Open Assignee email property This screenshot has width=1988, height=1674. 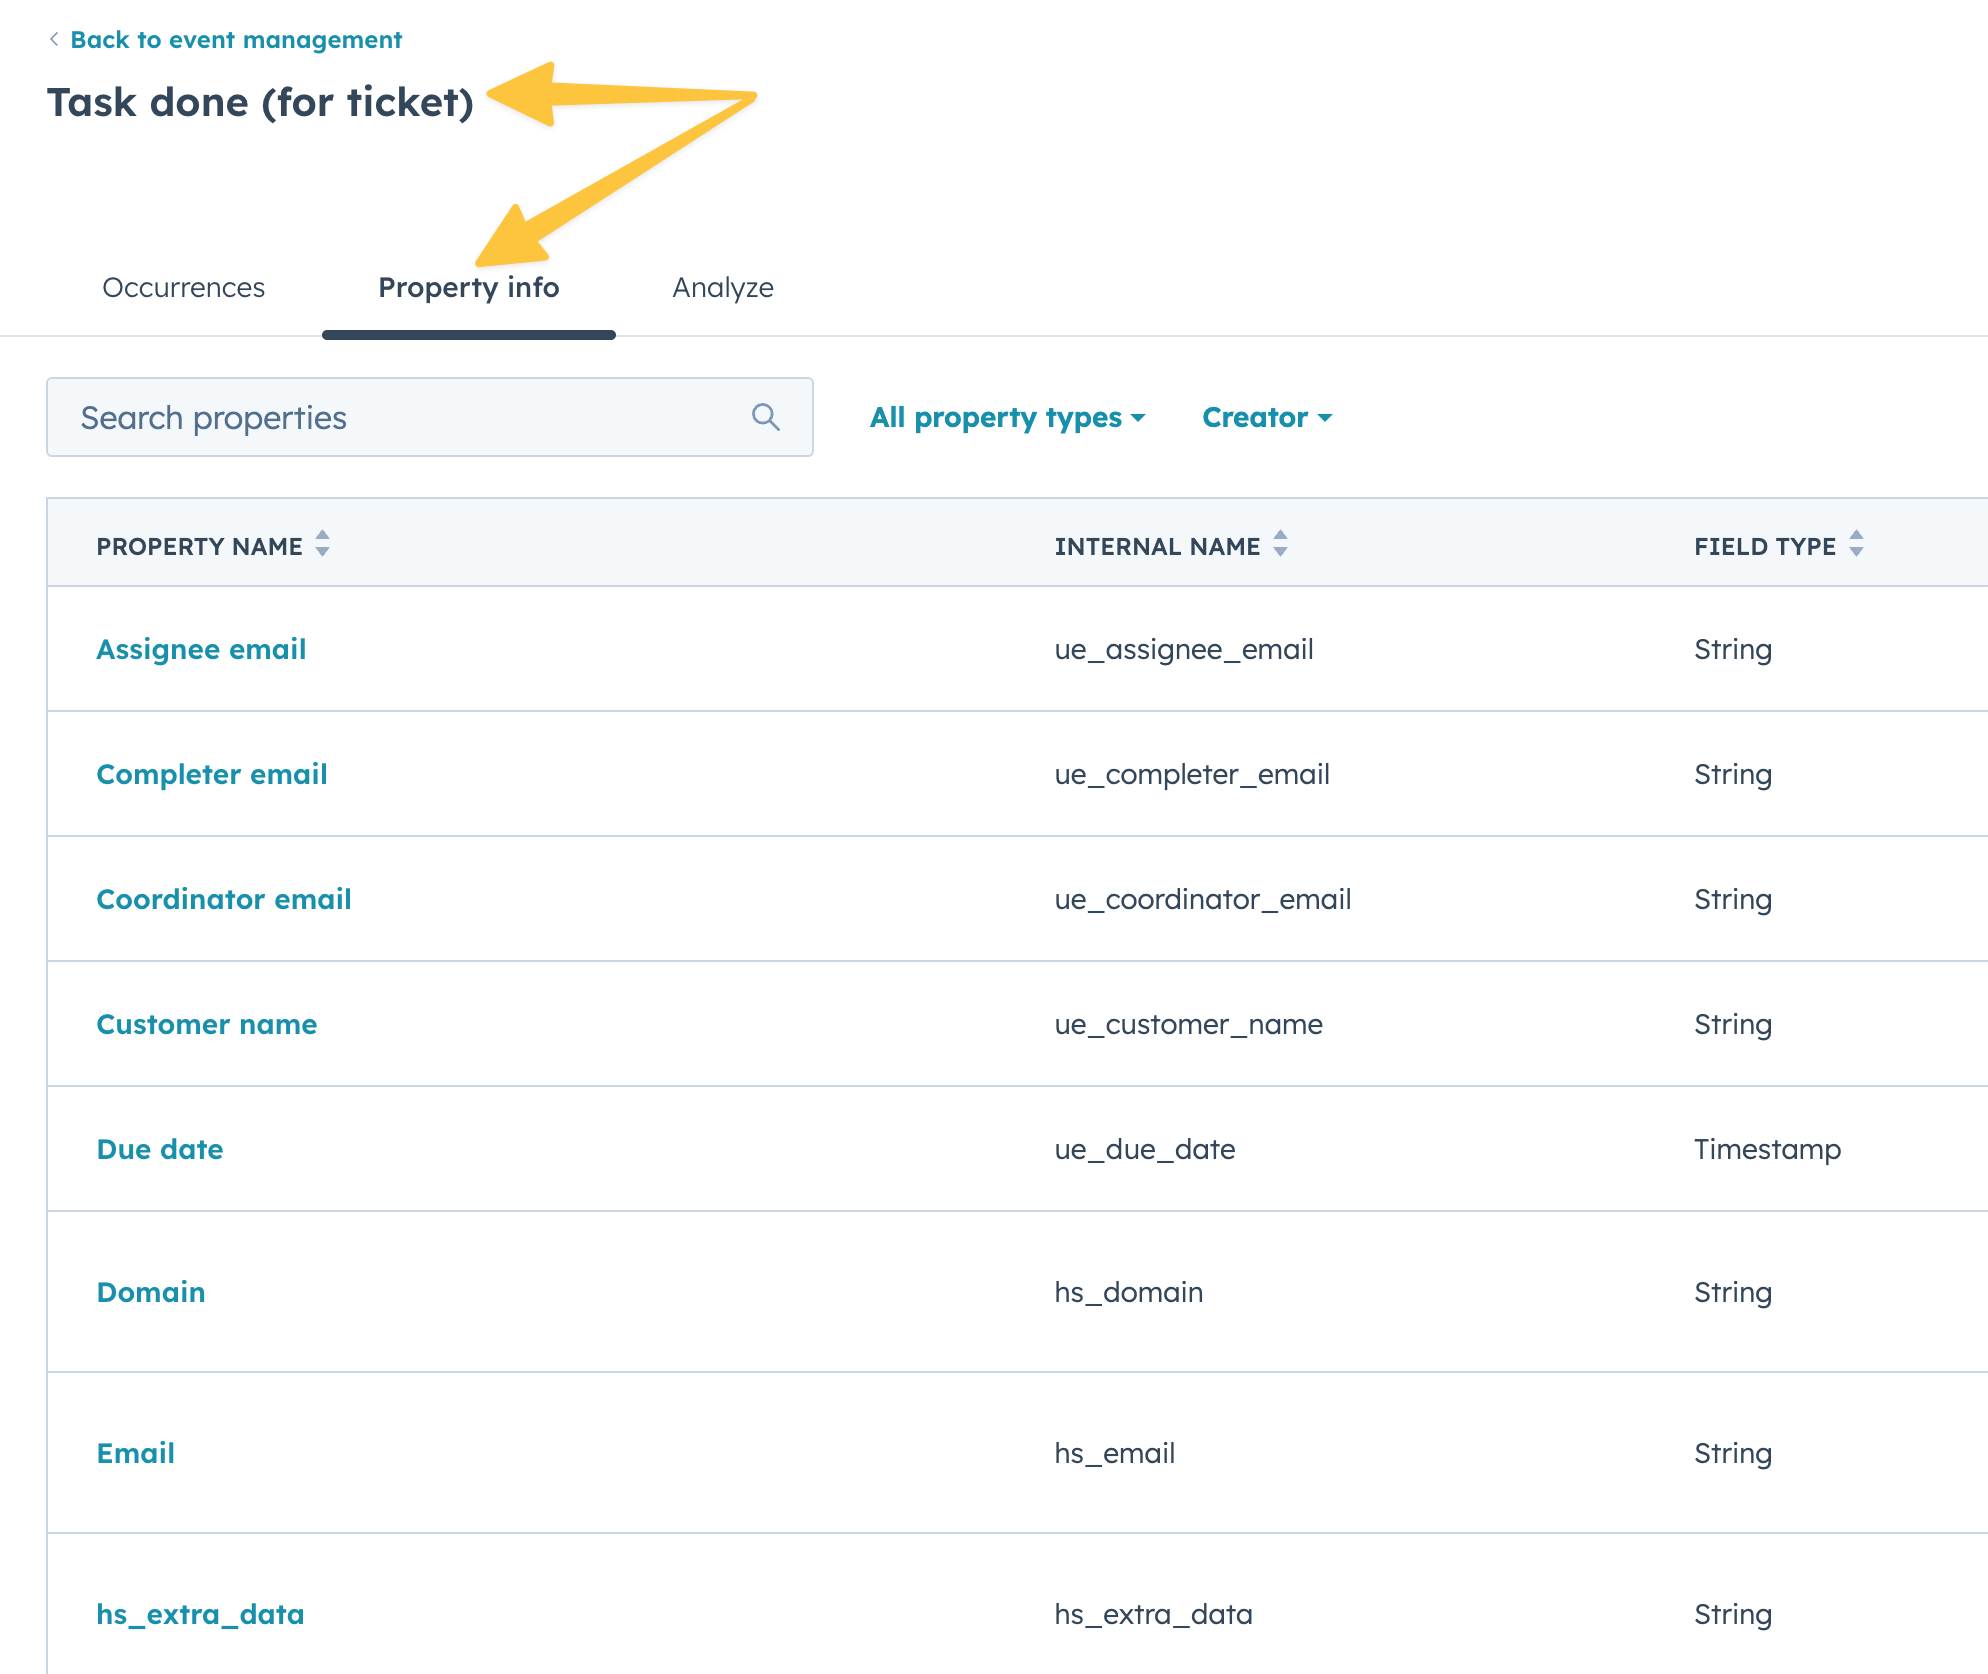pos(201,649)
